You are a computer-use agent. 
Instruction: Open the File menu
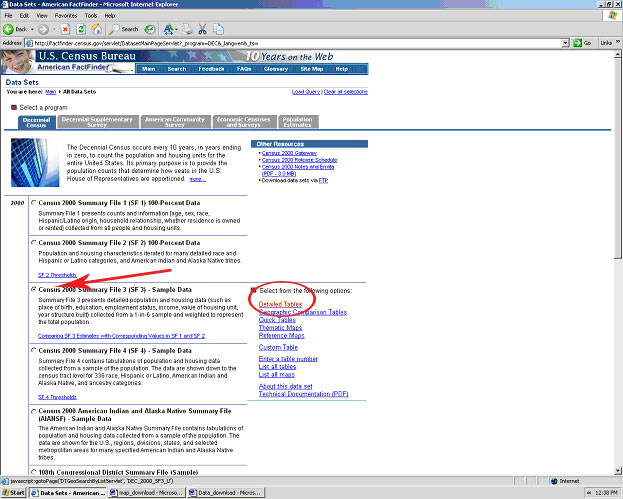point(8,16)
